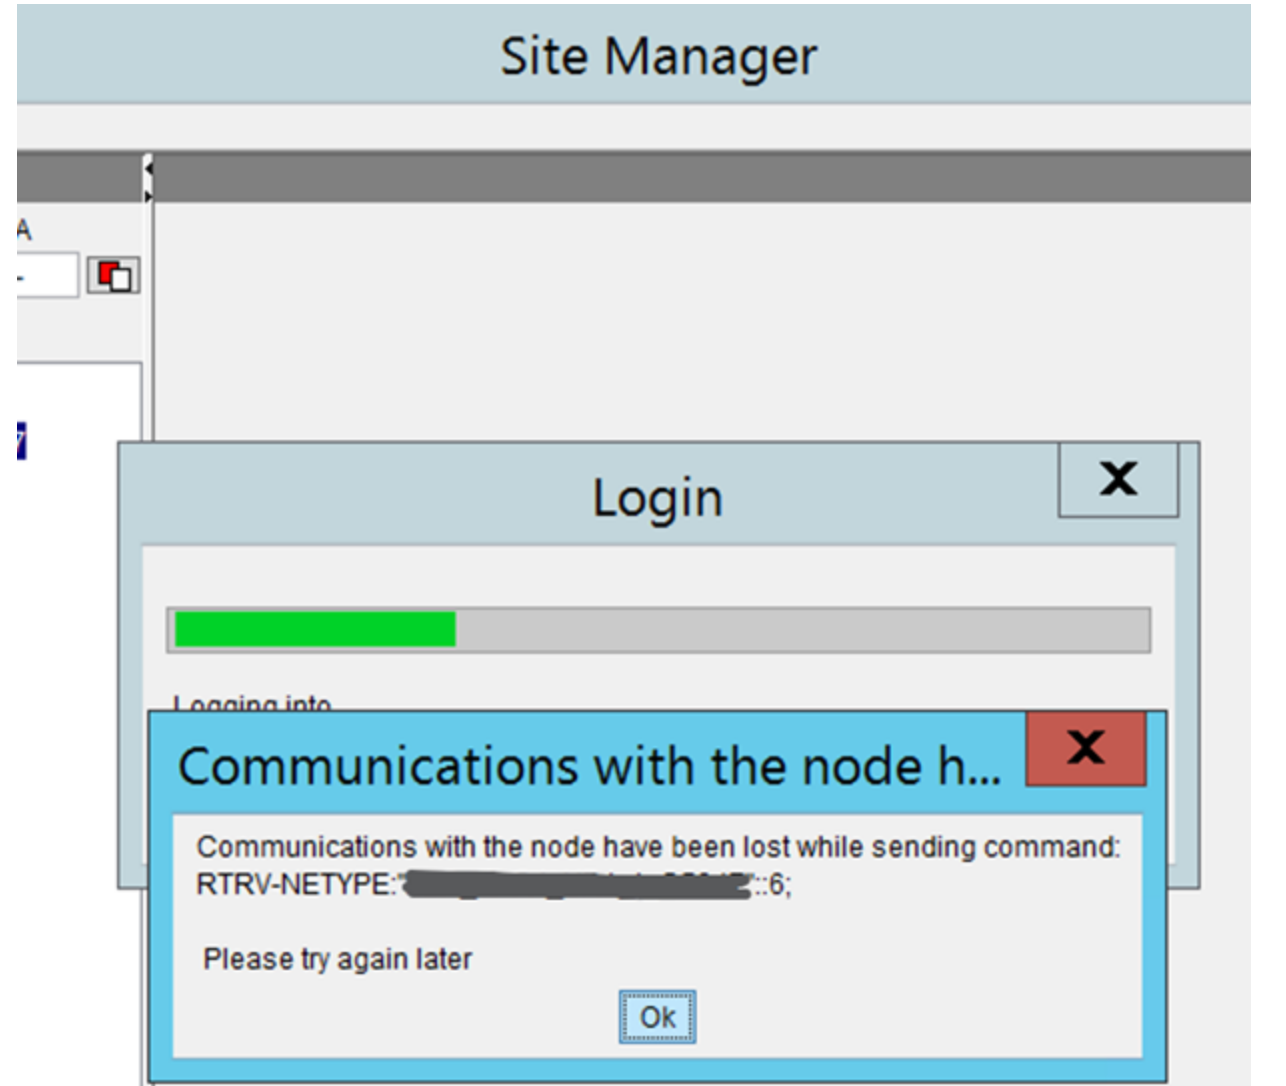The image size is (1286, 1086).
Task: Collapse left pane using splitter left arrow
Action: click(148, 169)
